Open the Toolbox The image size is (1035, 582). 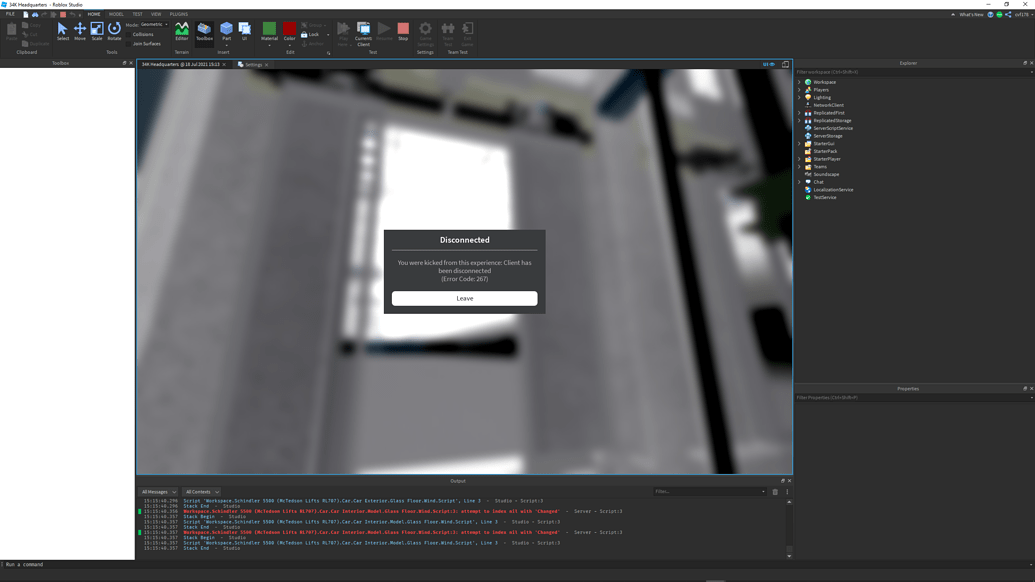tap(205, 33)
